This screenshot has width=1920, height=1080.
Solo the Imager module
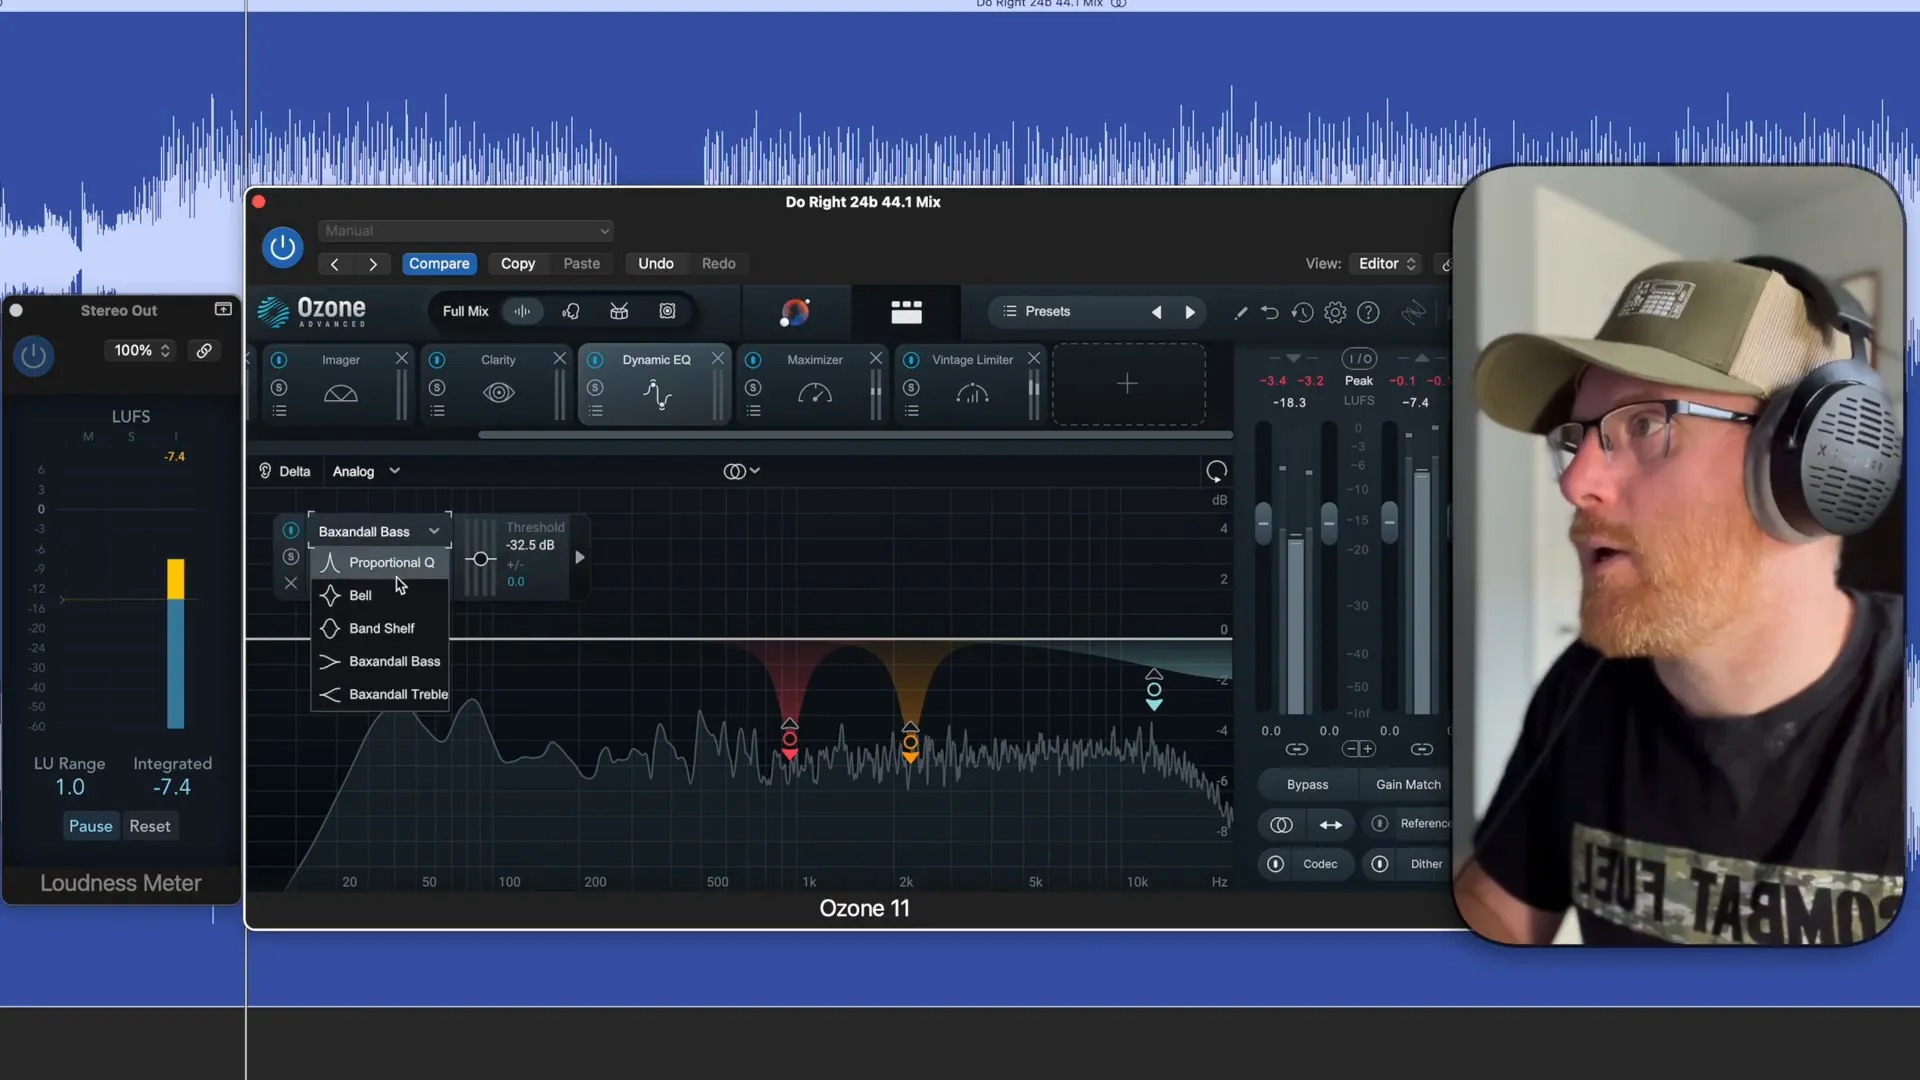coord(279,388)
